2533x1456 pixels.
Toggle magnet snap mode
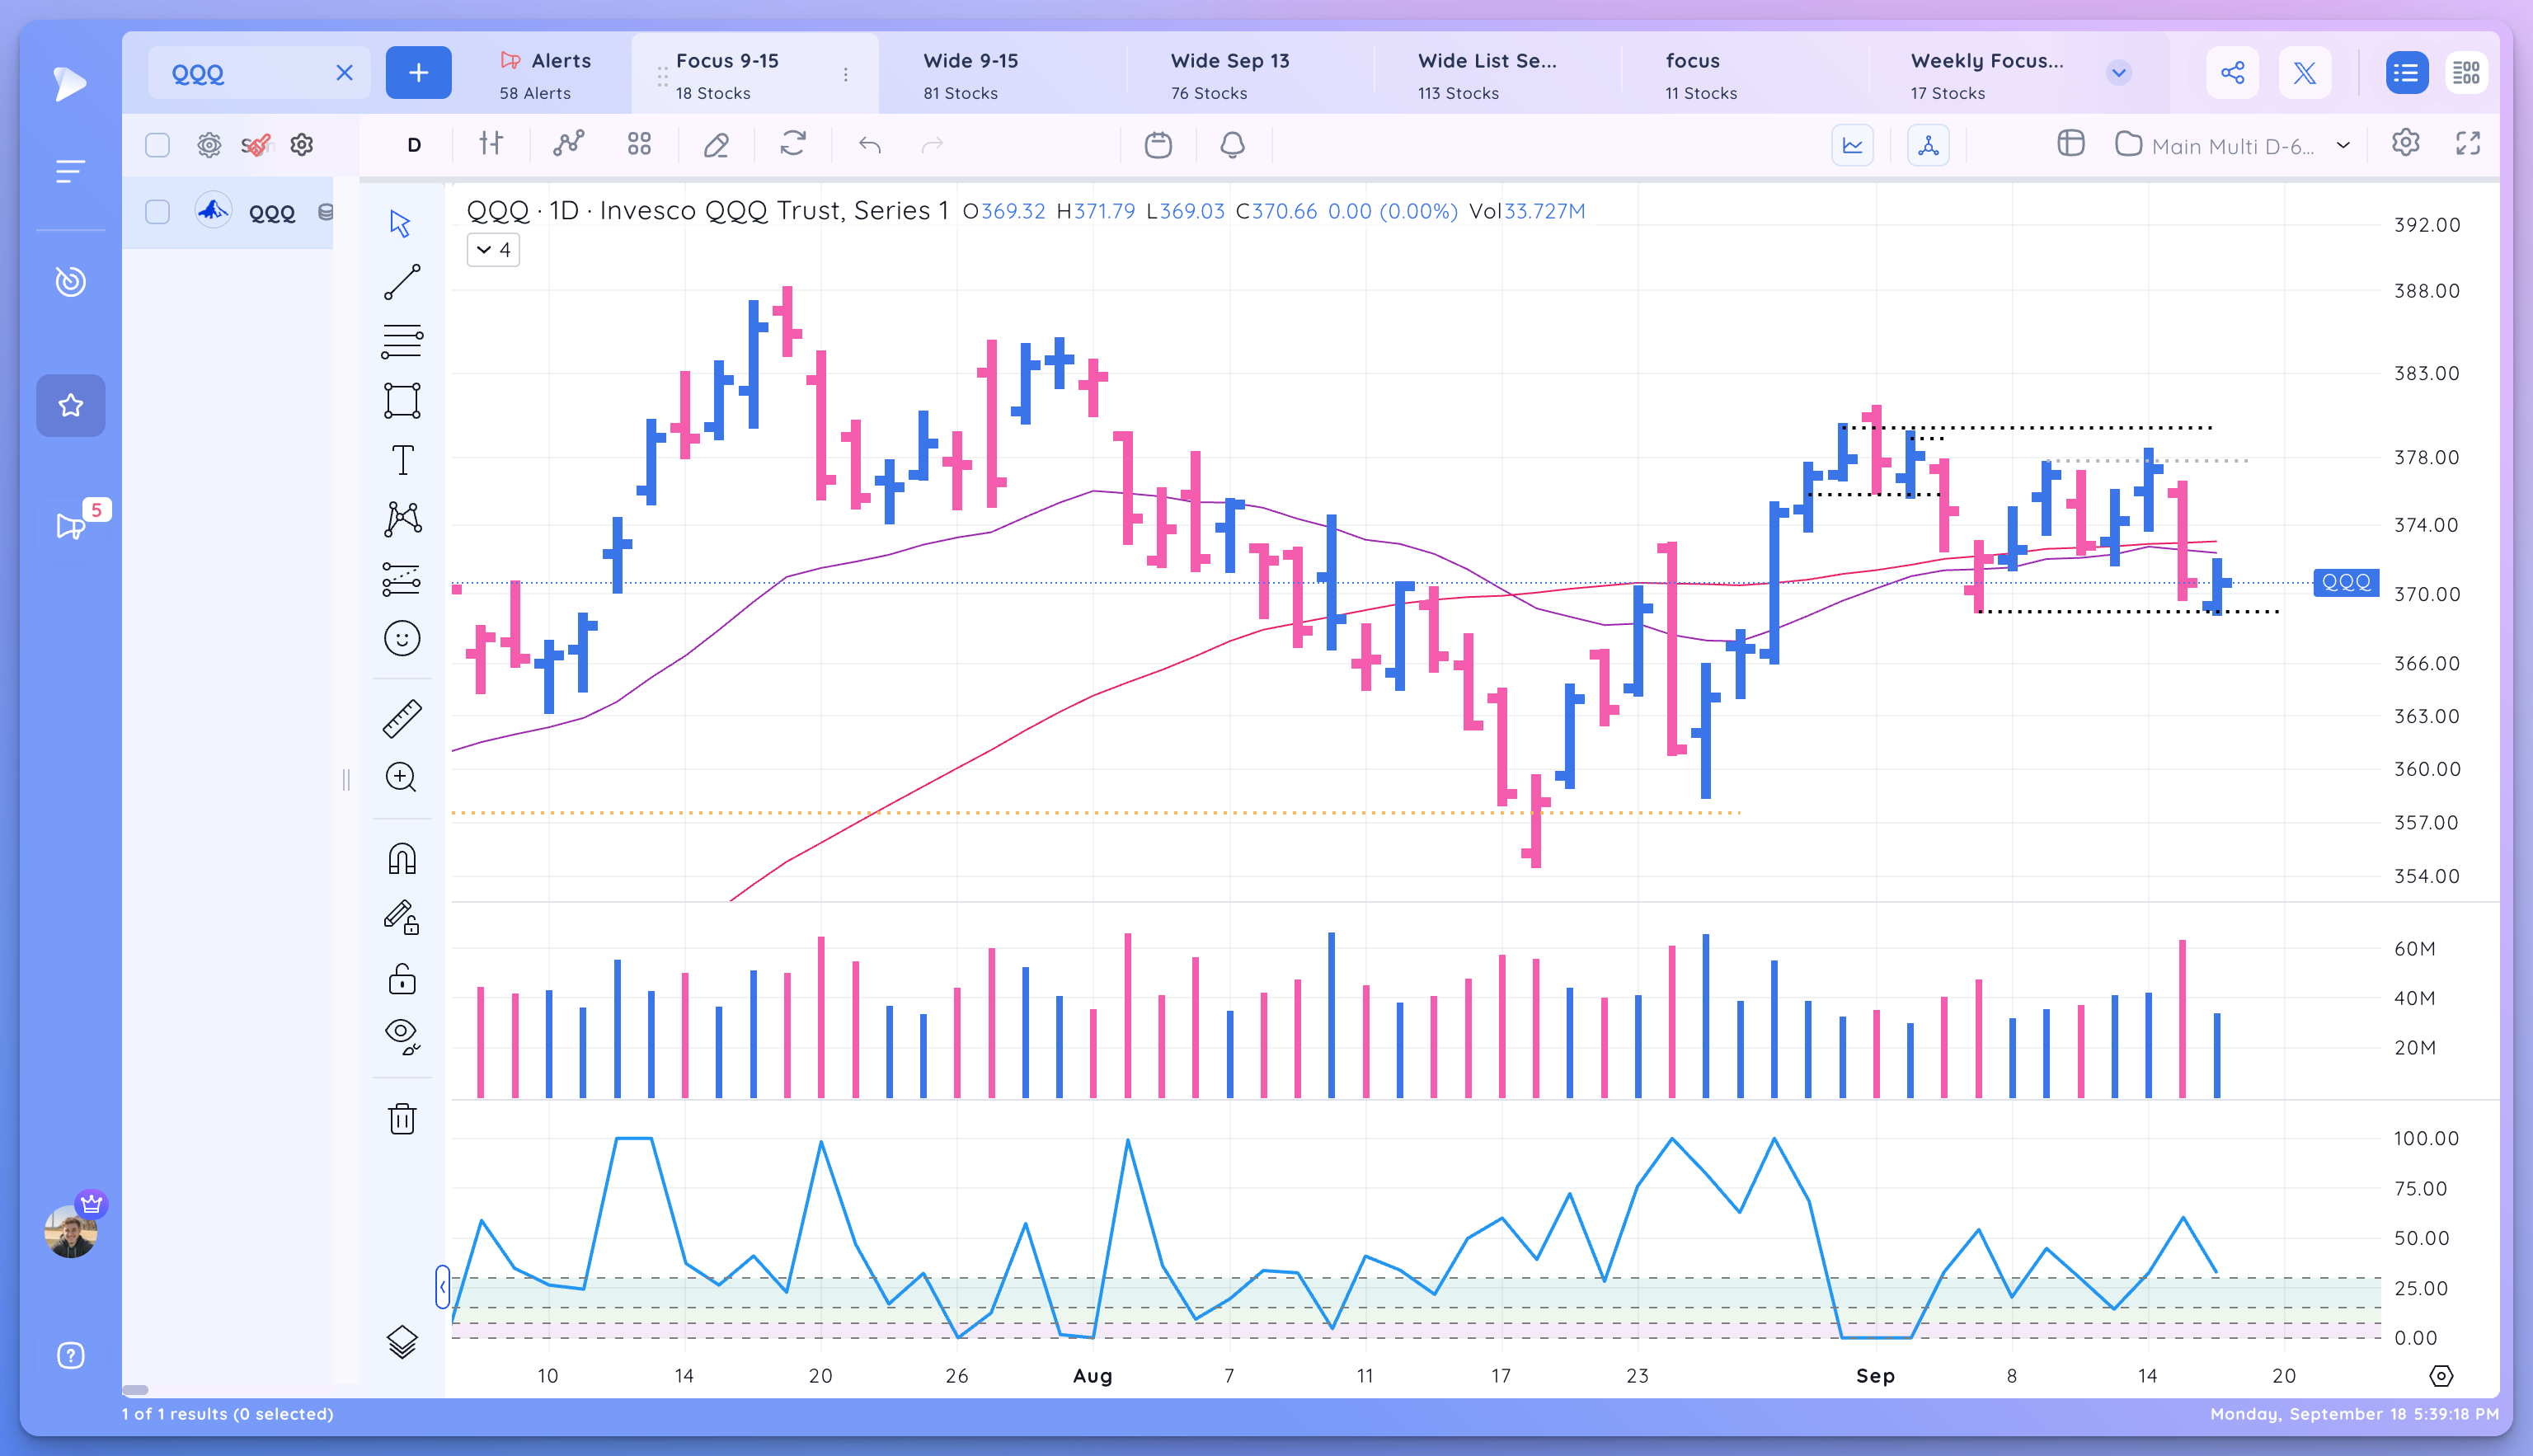[x=401, y=859]
